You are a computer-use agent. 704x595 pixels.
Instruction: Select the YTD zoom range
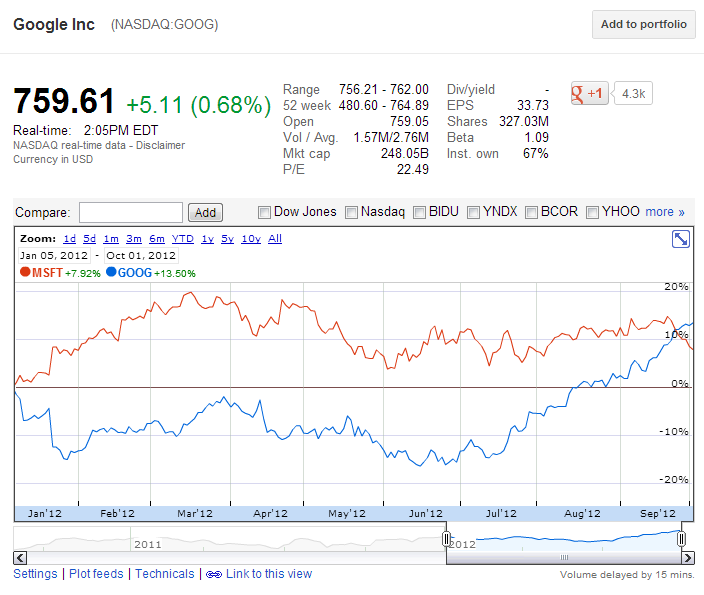coord(183,239)
